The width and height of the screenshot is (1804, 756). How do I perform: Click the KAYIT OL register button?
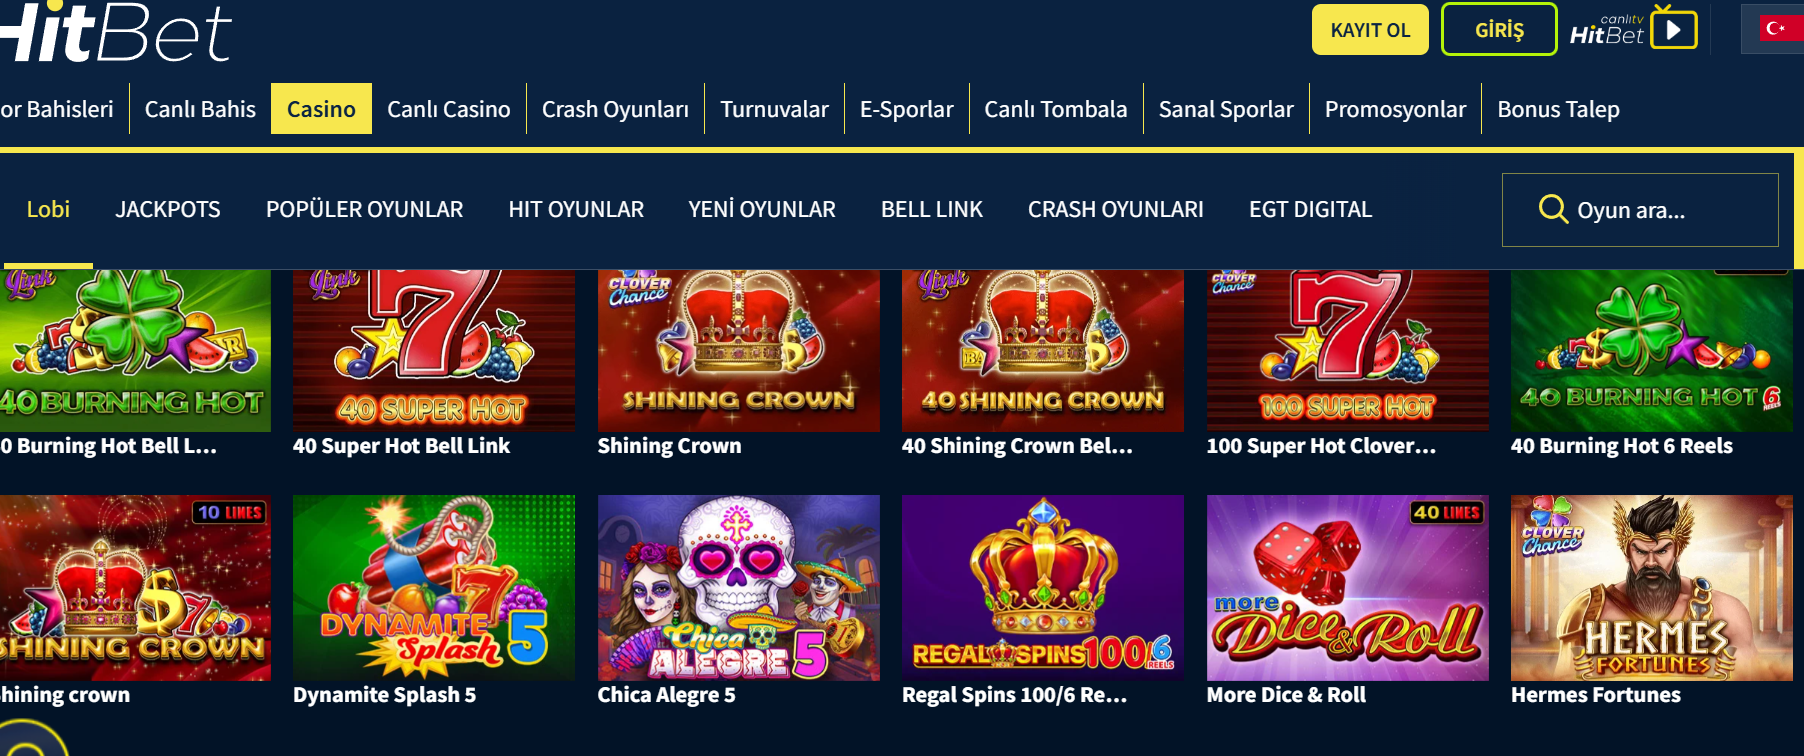(x=1370, y=29)
